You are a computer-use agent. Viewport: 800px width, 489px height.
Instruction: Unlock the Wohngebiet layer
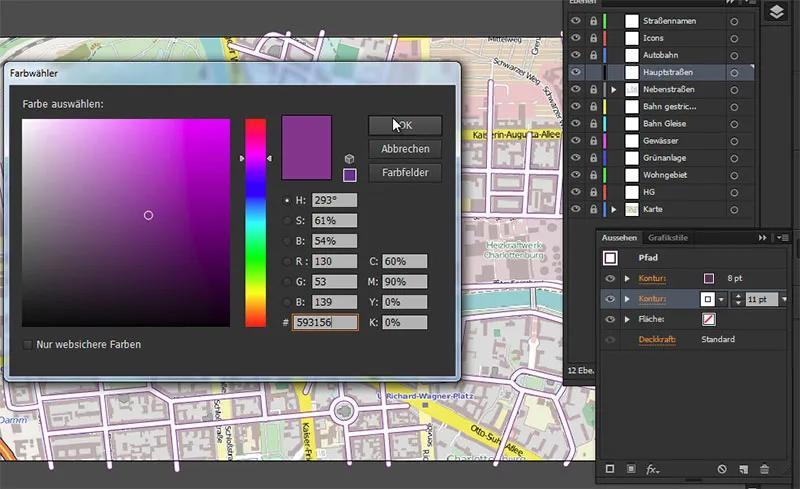593,175
